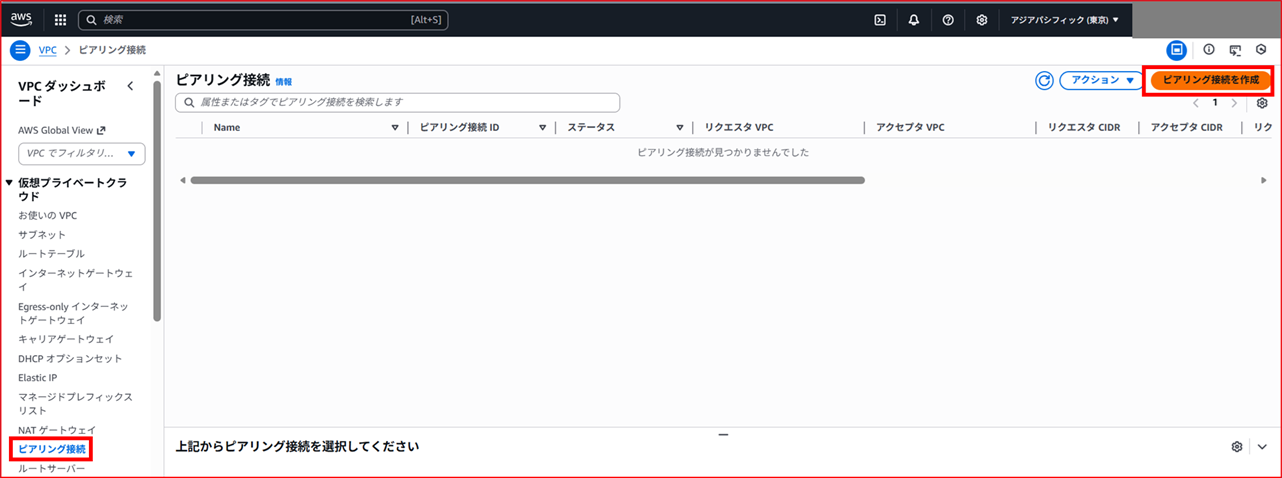Open DHCP オプションセット in sidebar

pyautogui.click(x=70, y=358)
